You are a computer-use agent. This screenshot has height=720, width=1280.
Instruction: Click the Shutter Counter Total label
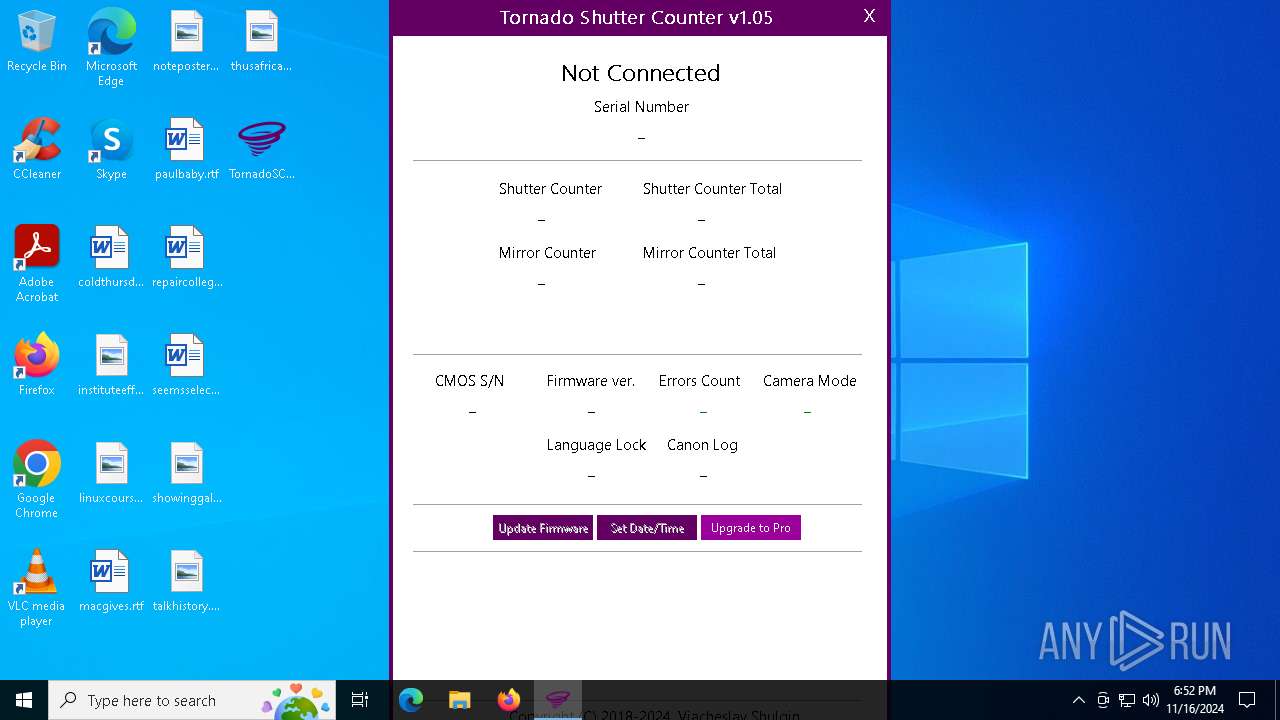point(712,189)
